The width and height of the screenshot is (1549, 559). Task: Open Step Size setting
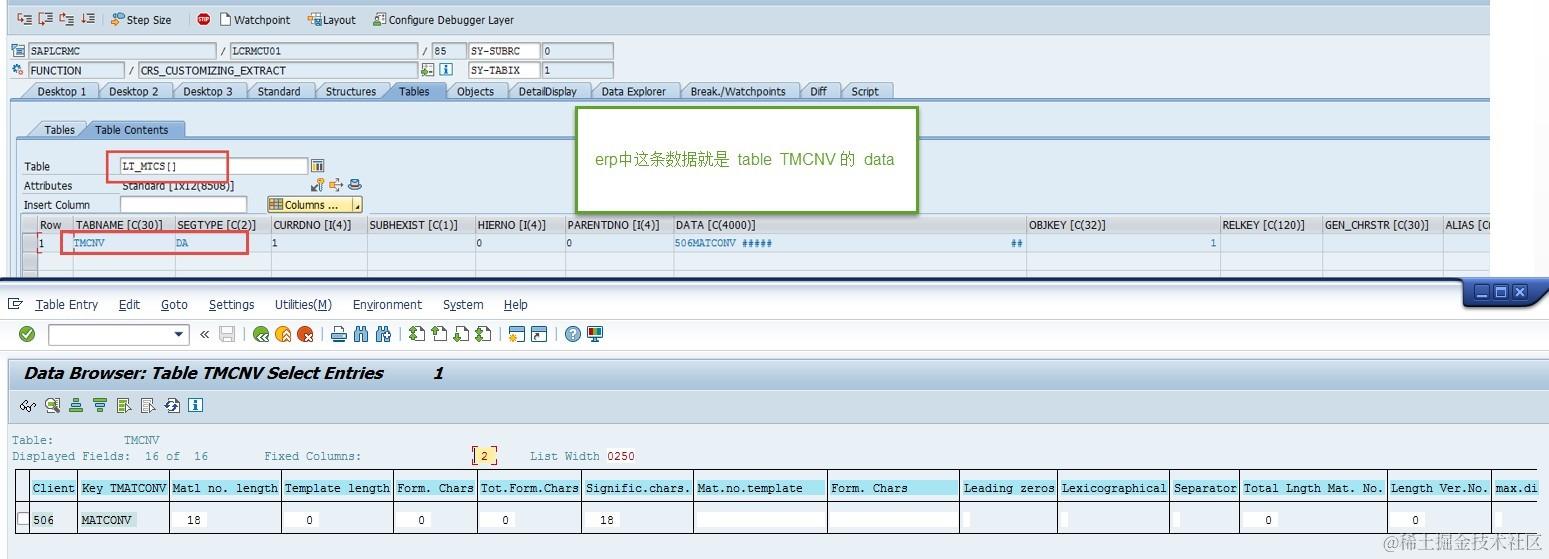[141, 19]
